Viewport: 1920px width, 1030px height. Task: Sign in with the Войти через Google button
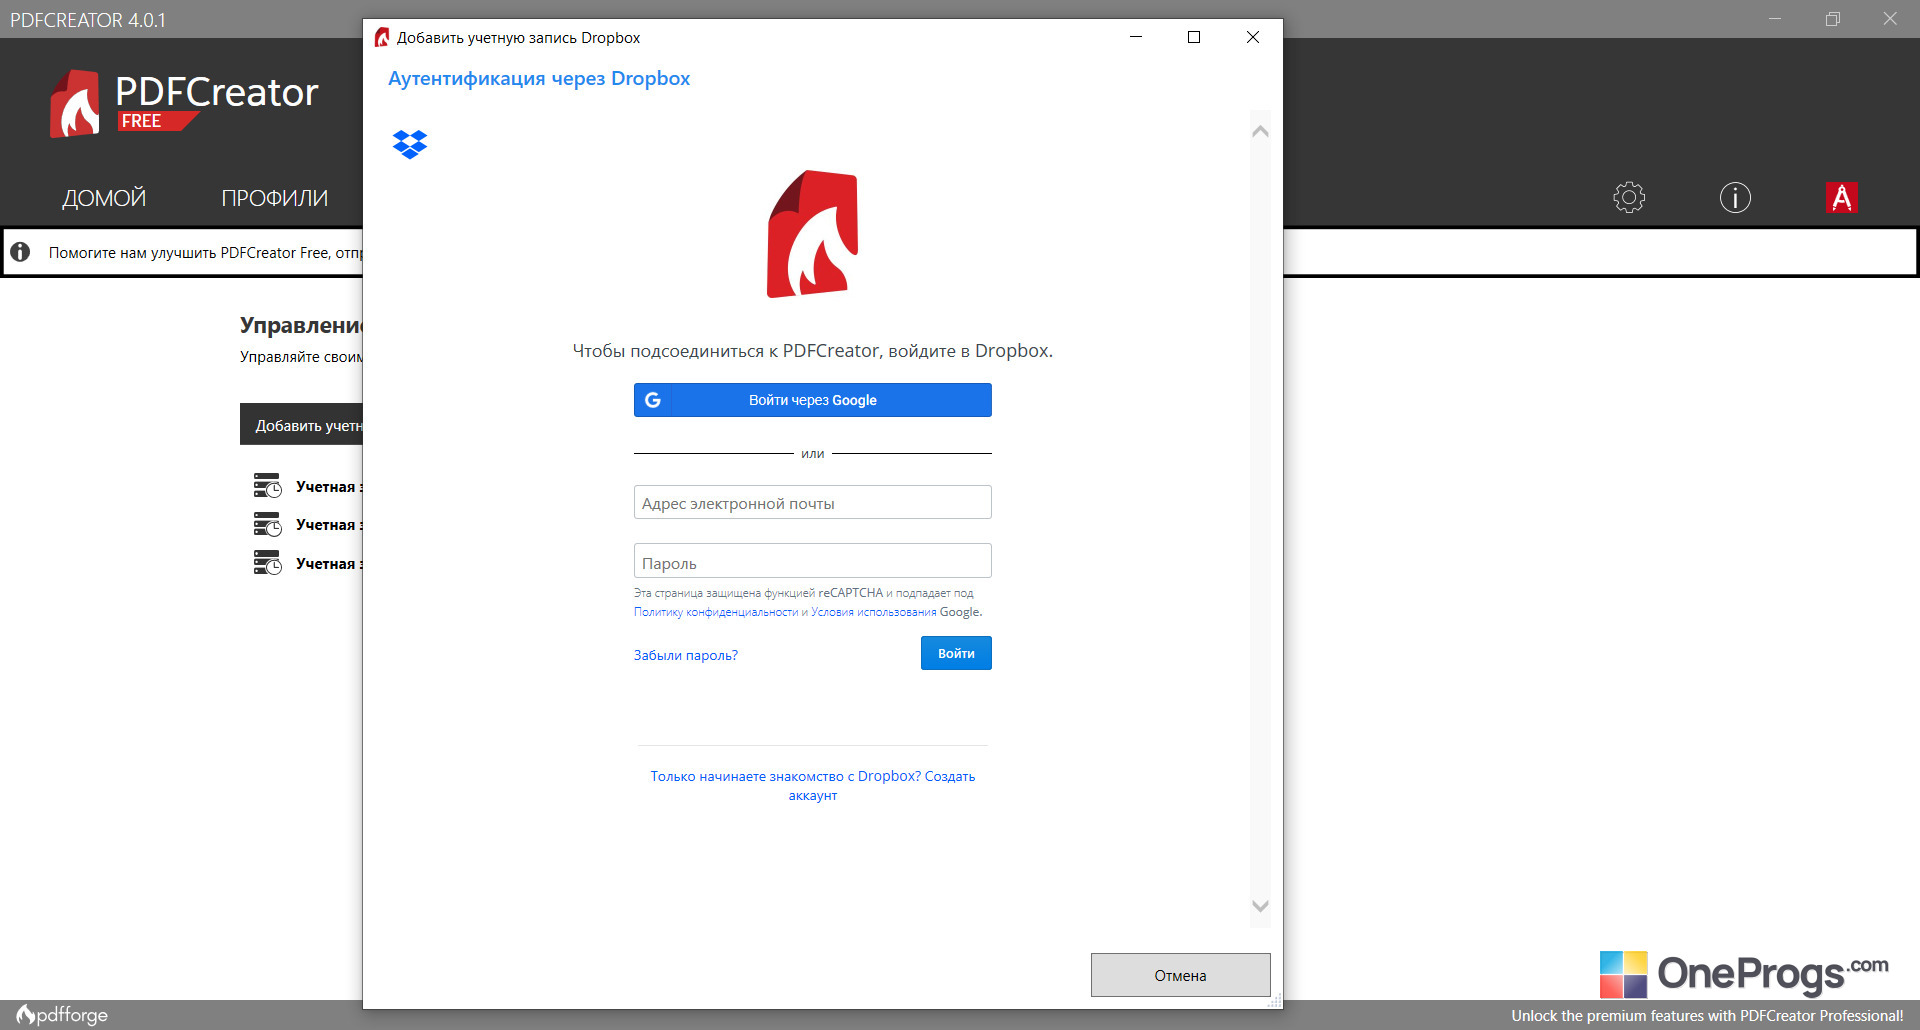[x=813, y=400]
